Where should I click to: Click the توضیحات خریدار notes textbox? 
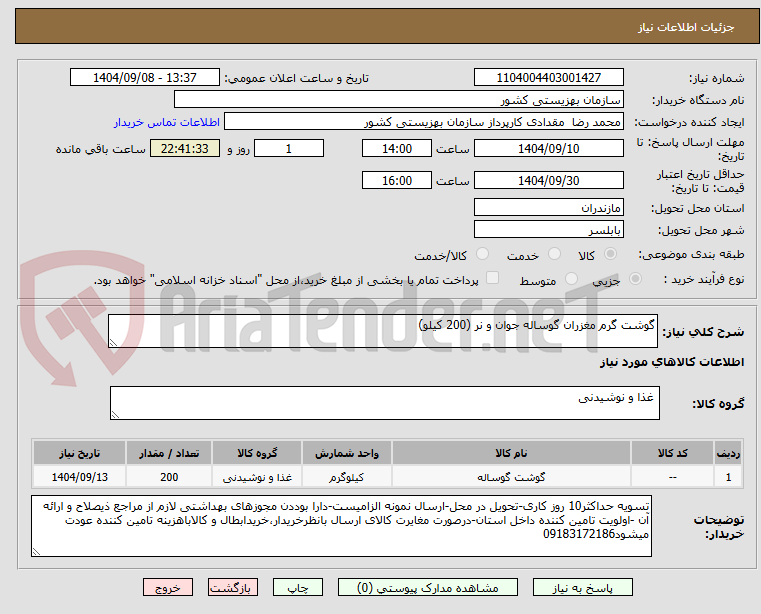342,526
